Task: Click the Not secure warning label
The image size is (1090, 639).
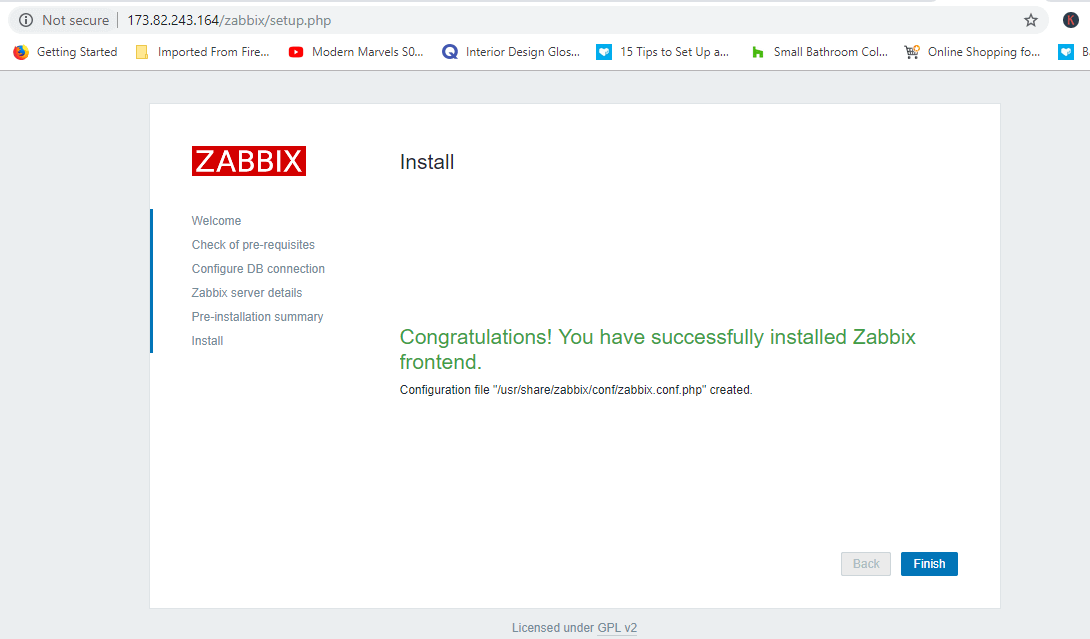Action: (75, 20)
